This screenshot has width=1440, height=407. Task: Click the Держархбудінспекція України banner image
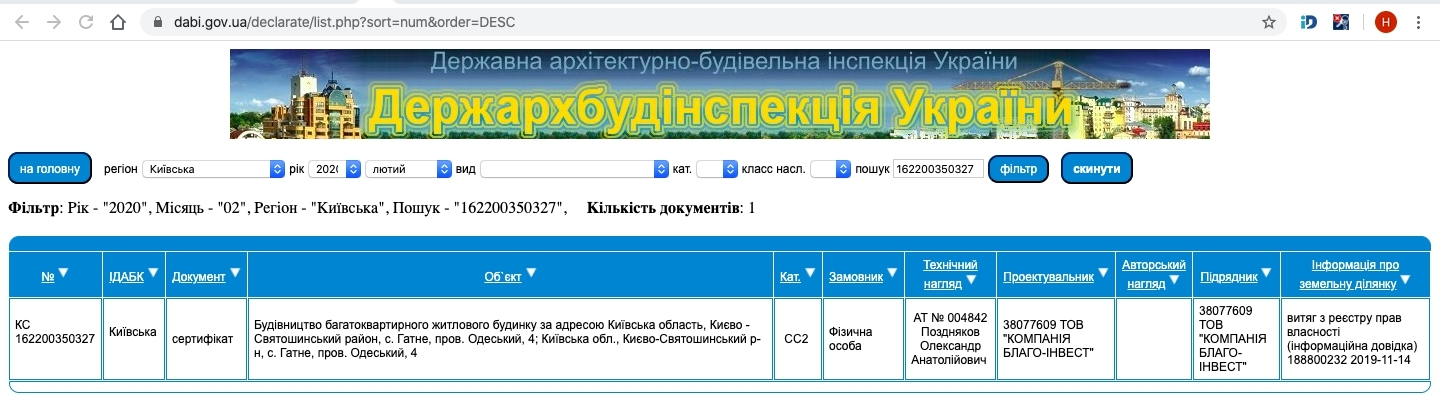719,94
